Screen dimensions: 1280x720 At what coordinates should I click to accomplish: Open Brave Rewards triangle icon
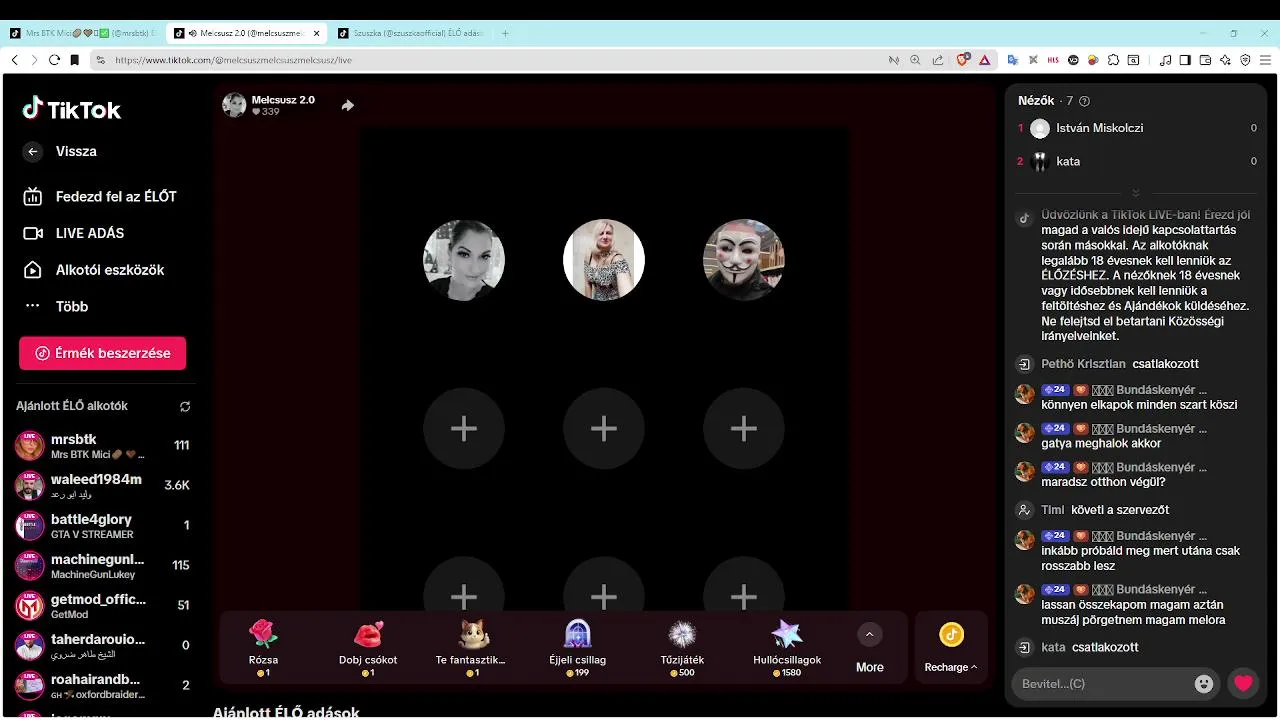click(x=984, y=60)
